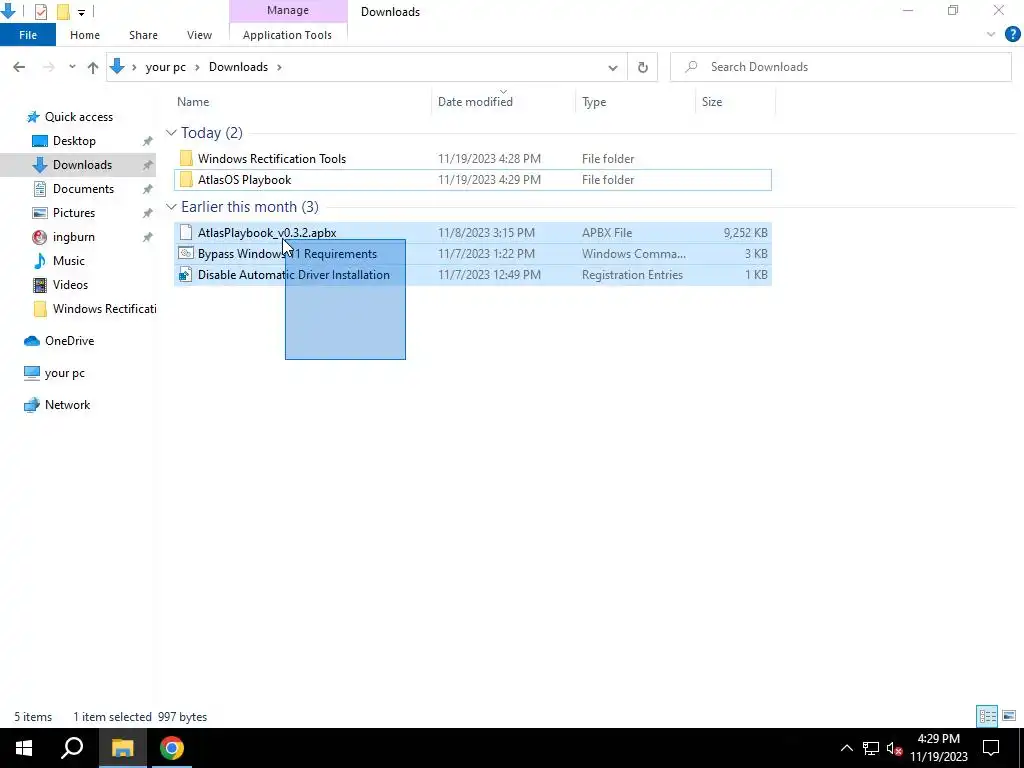Click the Bypass Windows 11 Requirements script icon

point(186,253)
